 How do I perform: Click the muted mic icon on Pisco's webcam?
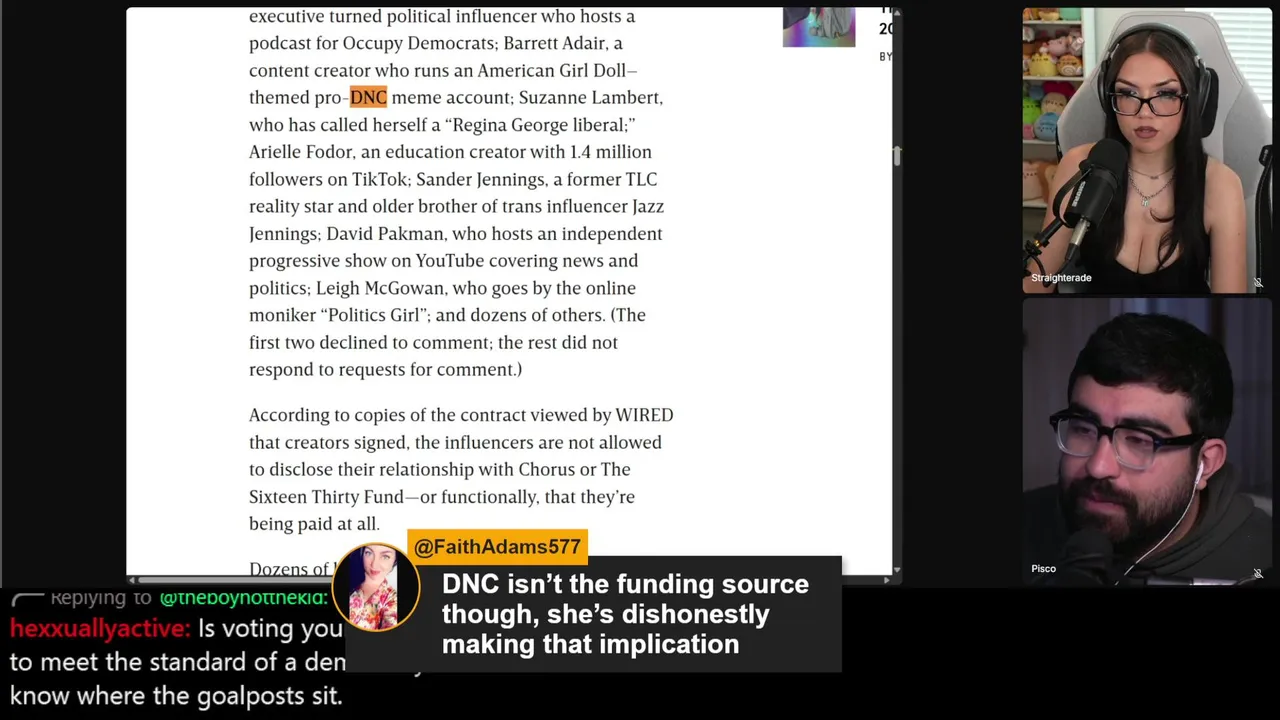[1258, 574]
